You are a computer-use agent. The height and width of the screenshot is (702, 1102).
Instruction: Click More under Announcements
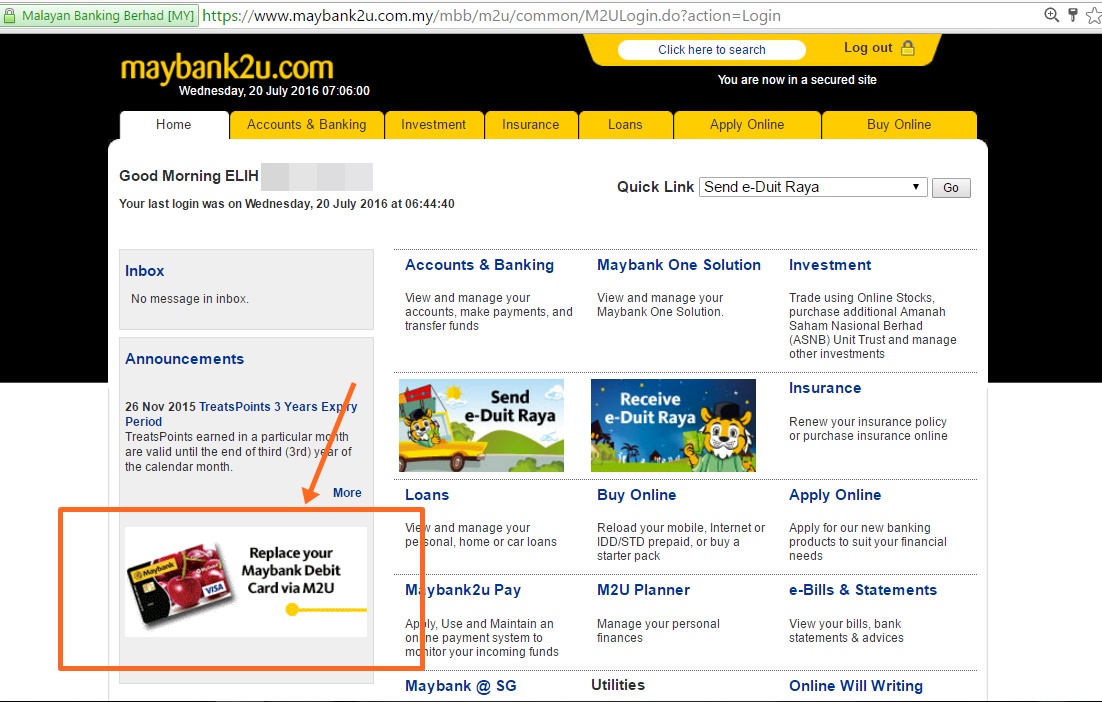pos(347,493)
